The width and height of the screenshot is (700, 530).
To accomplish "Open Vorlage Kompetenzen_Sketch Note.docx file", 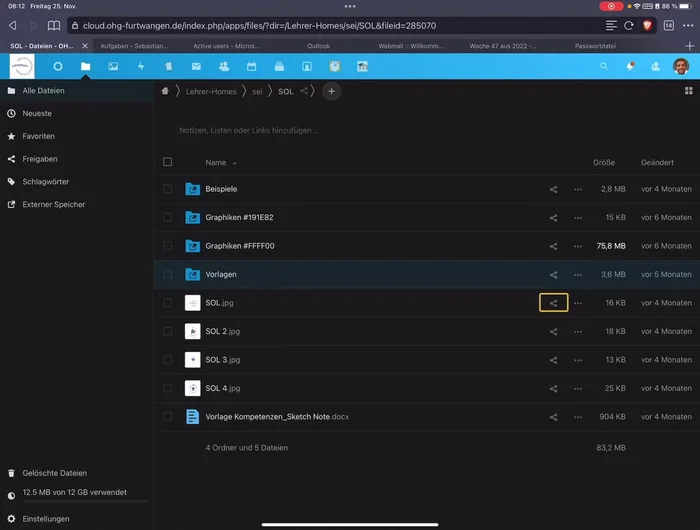I will pos(277,417).
